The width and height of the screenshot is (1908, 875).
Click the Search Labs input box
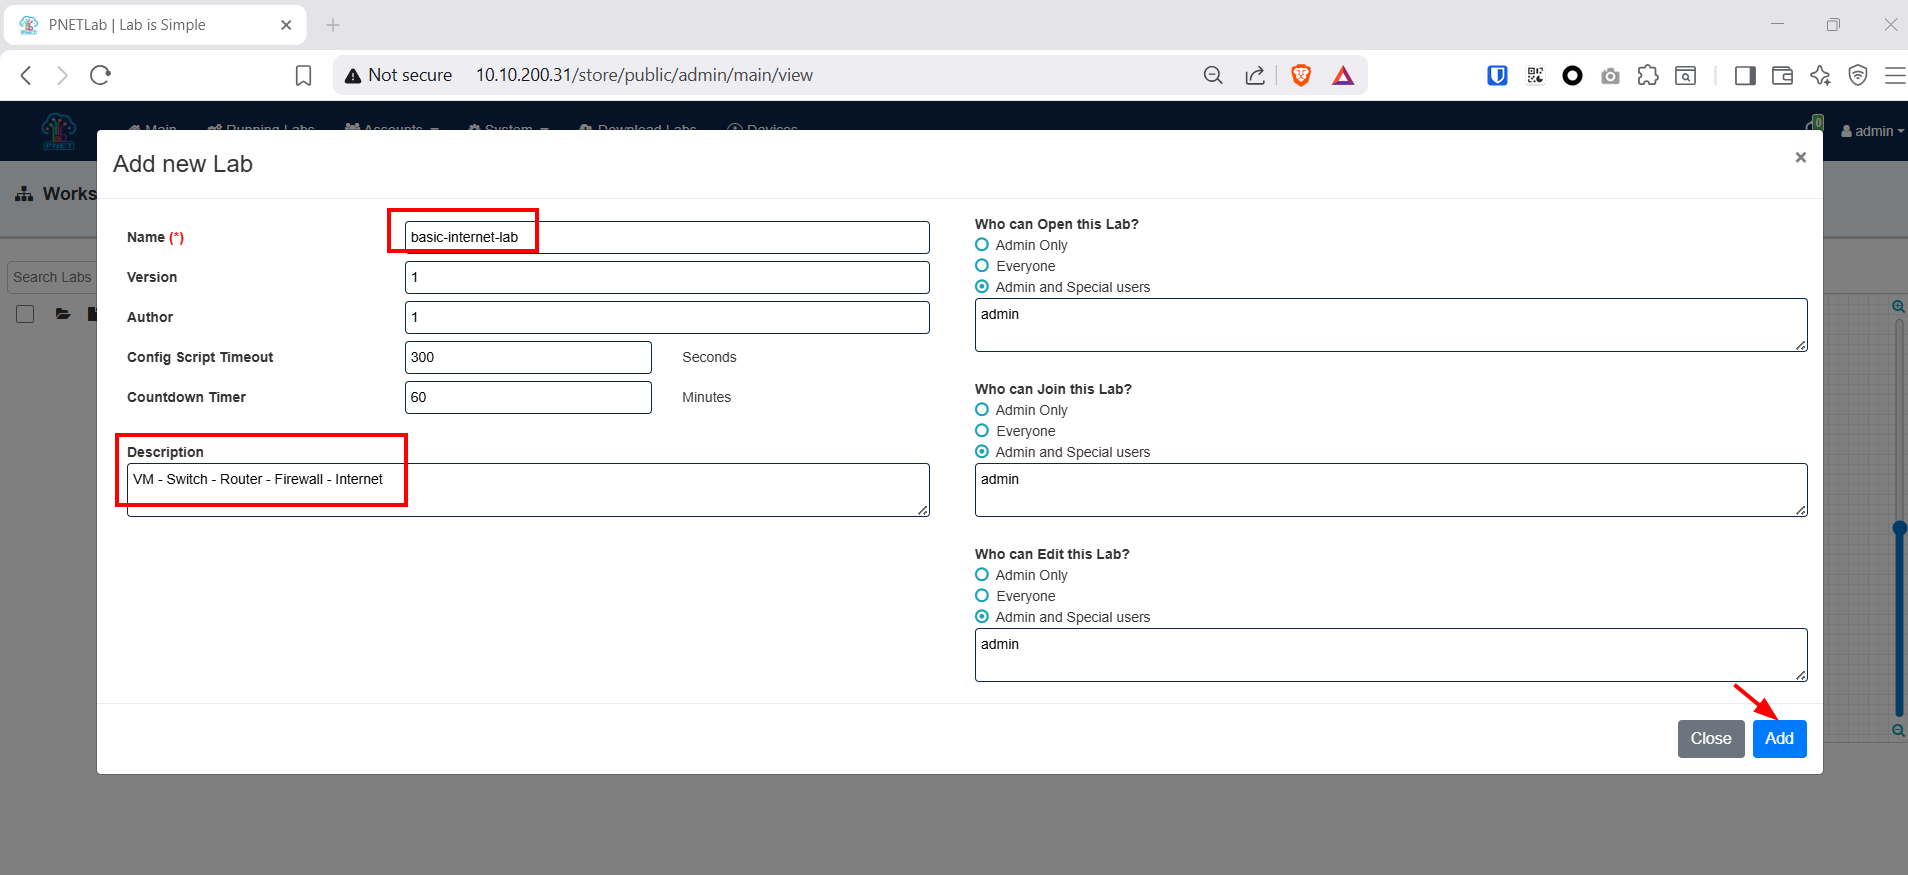52,277
